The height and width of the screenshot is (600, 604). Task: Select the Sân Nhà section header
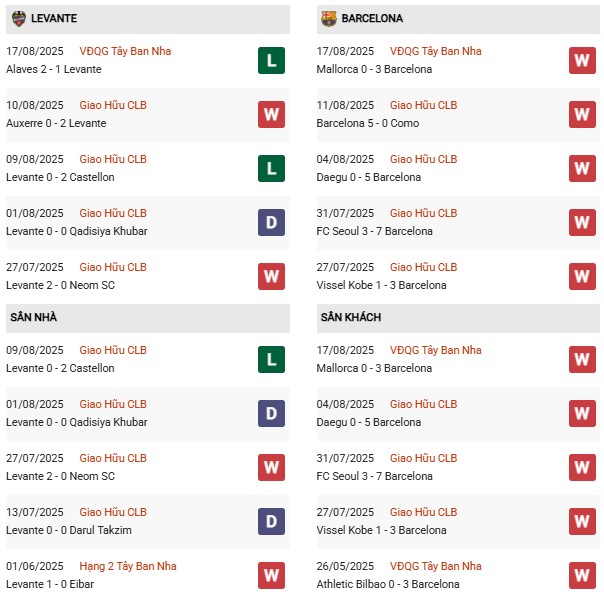pos(34,317)
